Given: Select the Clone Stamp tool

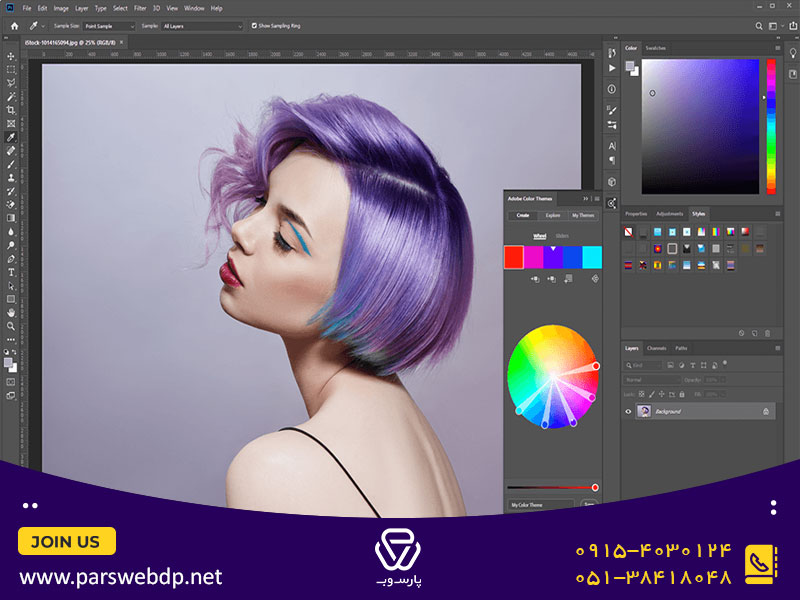Looking at the screenshot, I should coord(11,178).
